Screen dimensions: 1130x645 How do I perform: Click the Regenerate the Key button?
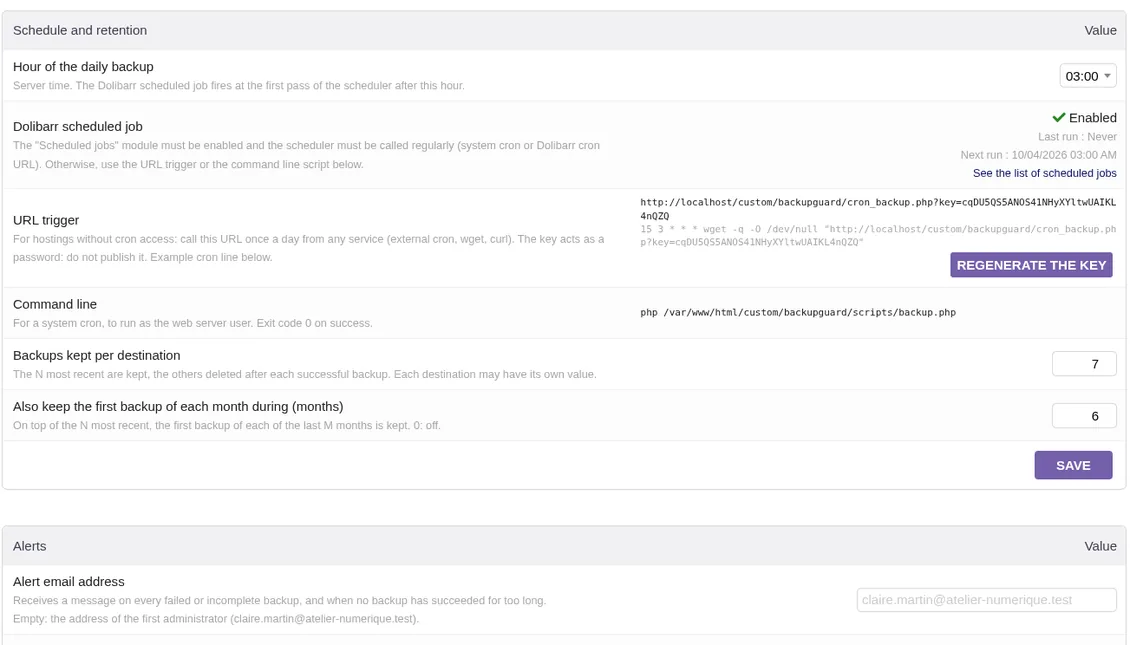point(1031,265)
